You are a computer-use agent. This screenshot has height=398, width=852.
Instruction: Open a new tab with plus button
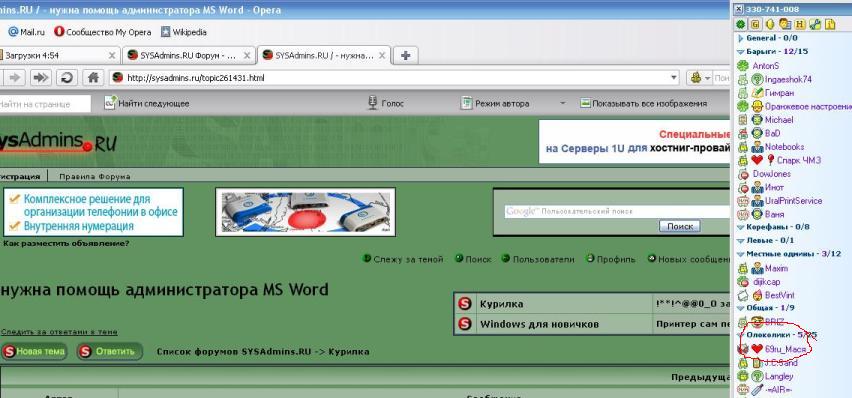pyautogui.click(x=405, y=55)
